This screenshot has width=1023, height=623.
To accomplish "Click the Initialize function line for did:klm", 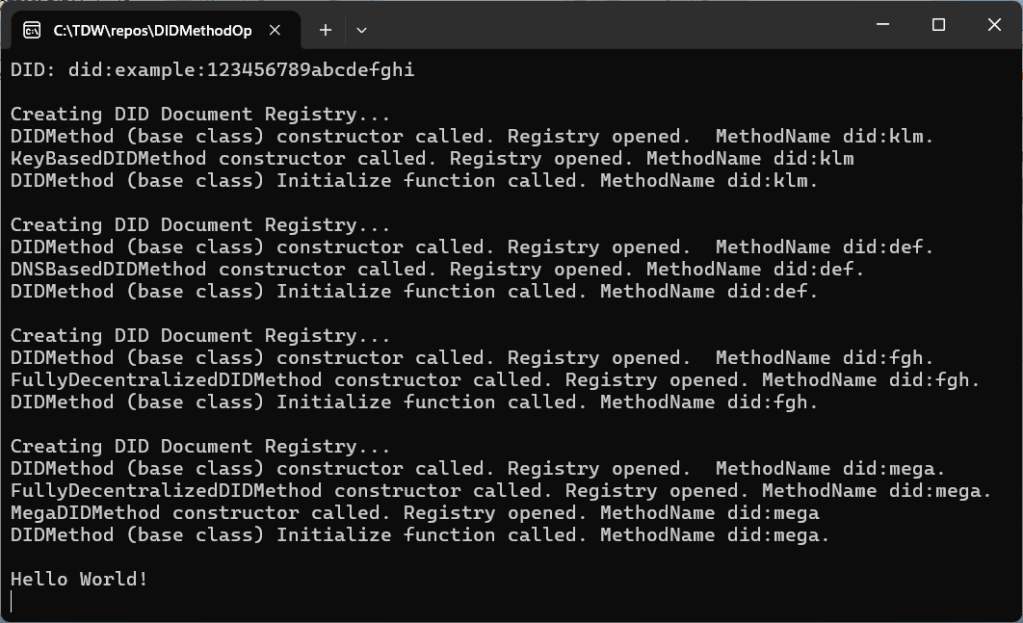I will [414, 181].
